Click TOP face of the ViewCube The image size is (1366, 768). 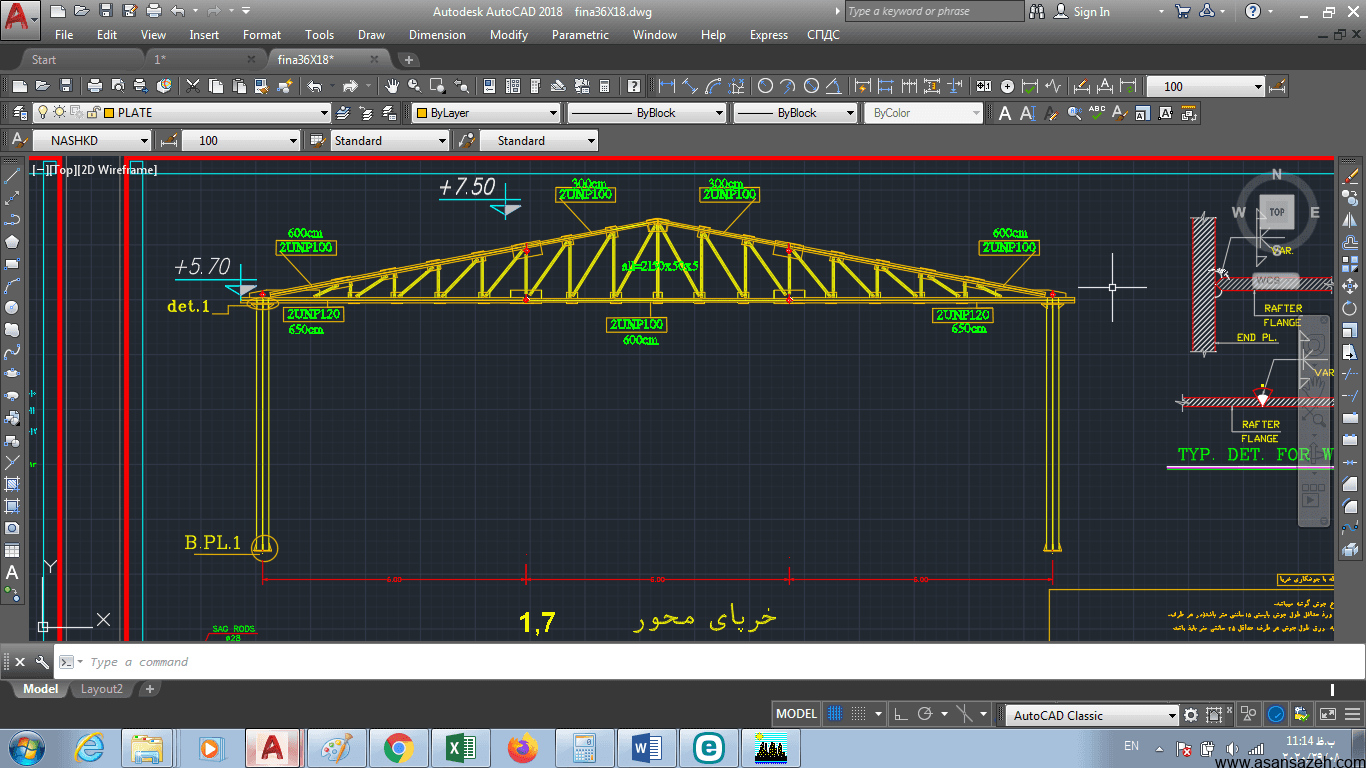point(1277,212)
